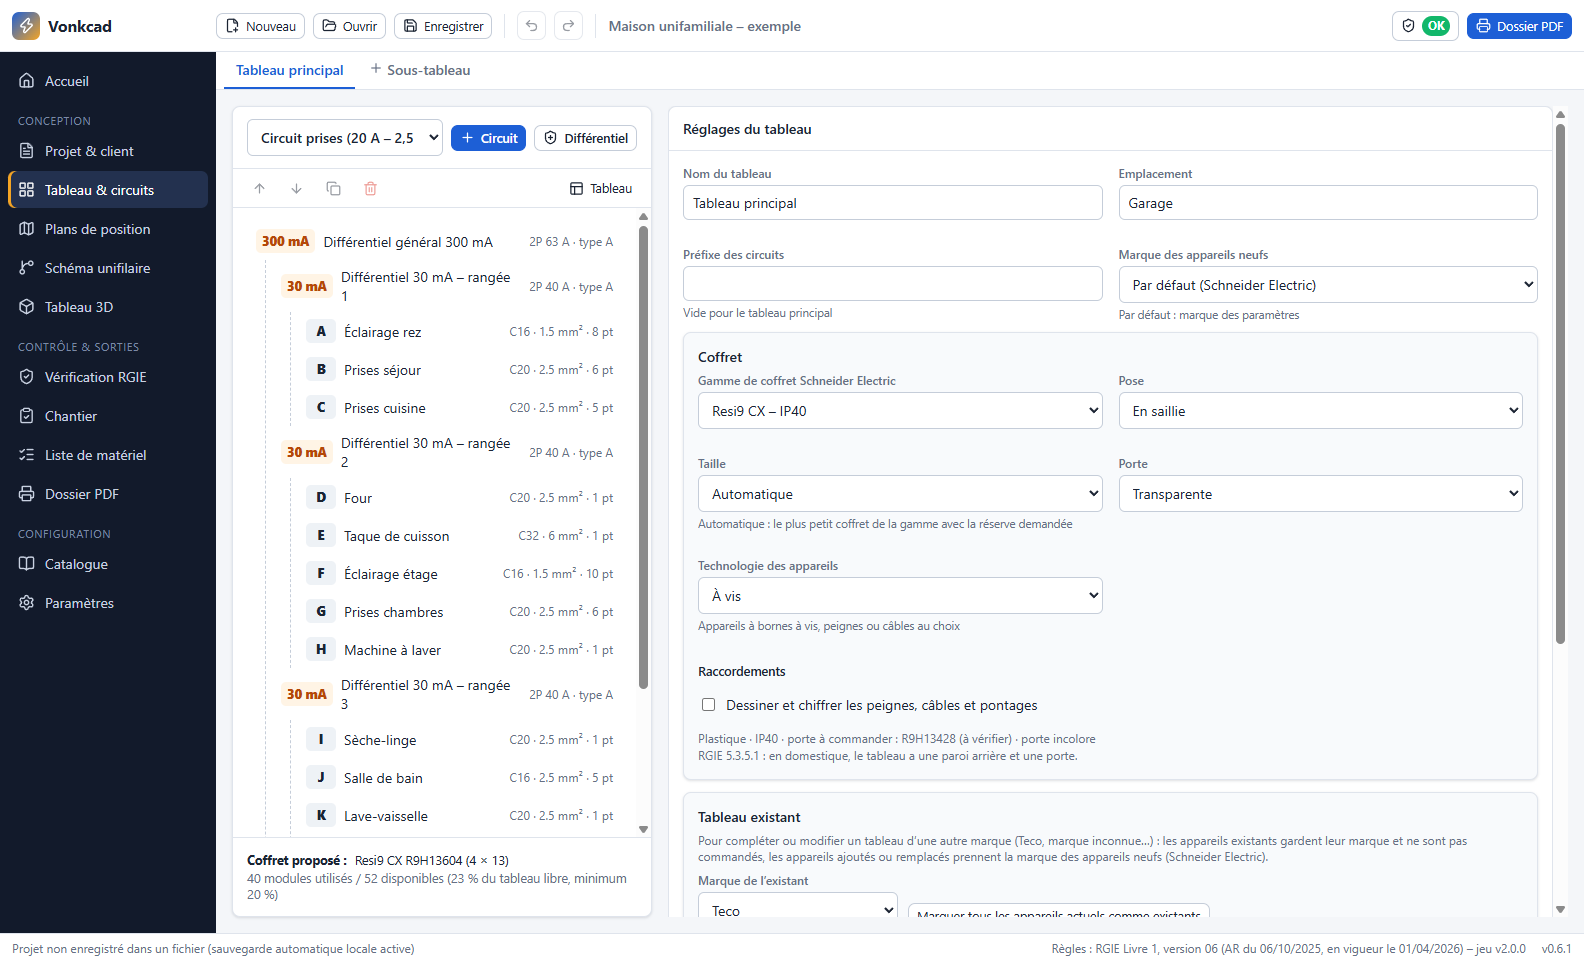Open Chantier section

tap(108, 416)
